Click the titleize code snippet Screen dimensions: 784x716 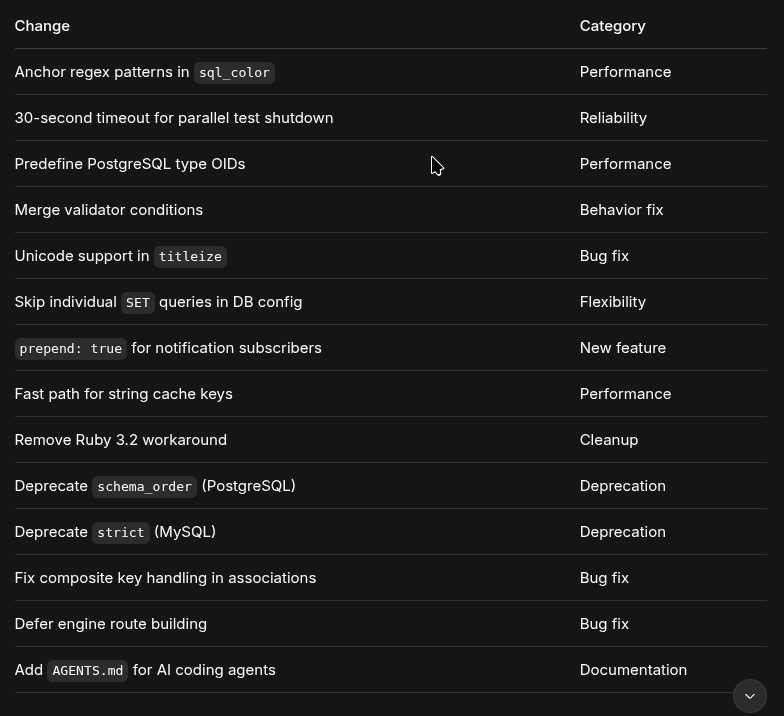point(190,257)
